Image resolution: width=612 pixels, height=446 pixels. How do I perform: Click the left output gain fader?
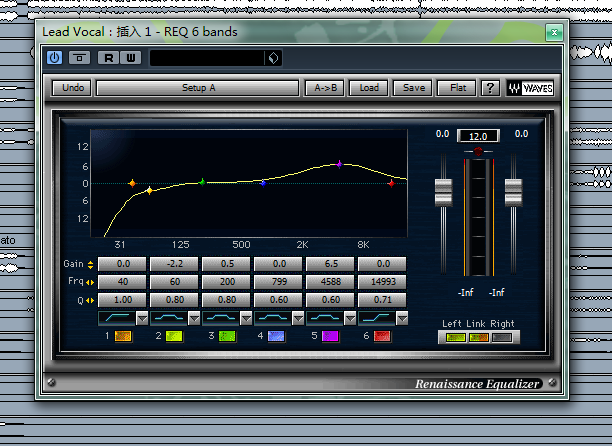(x=443, y=192)
